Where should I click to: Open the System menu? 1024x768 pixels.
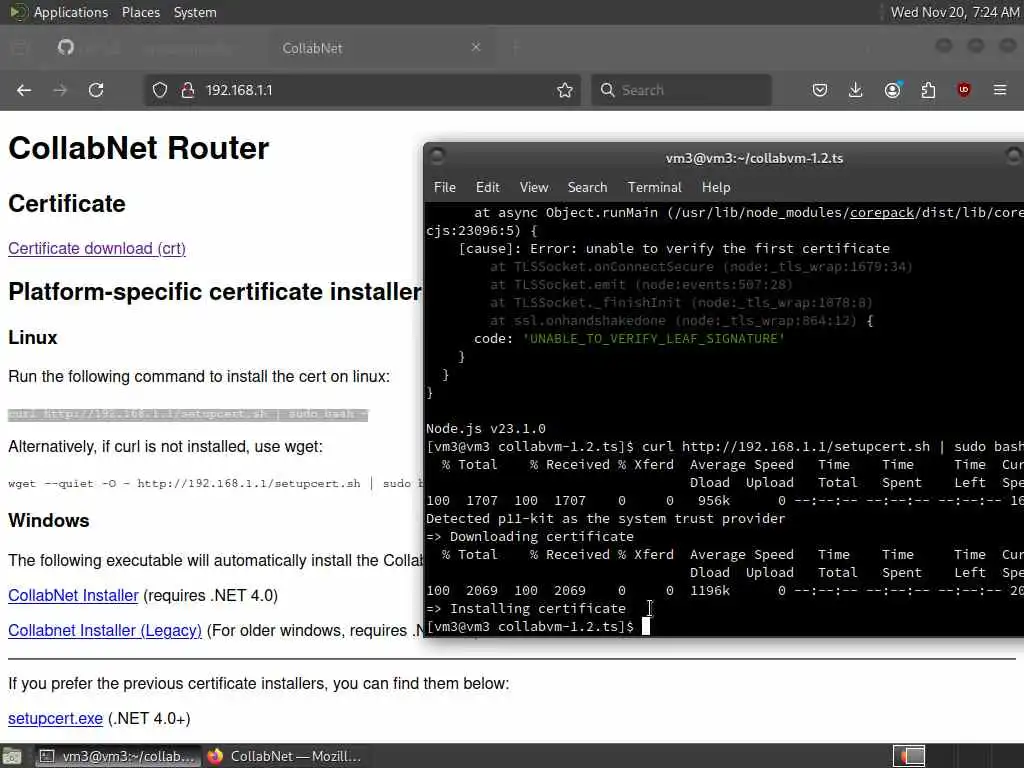click(195, 12)
